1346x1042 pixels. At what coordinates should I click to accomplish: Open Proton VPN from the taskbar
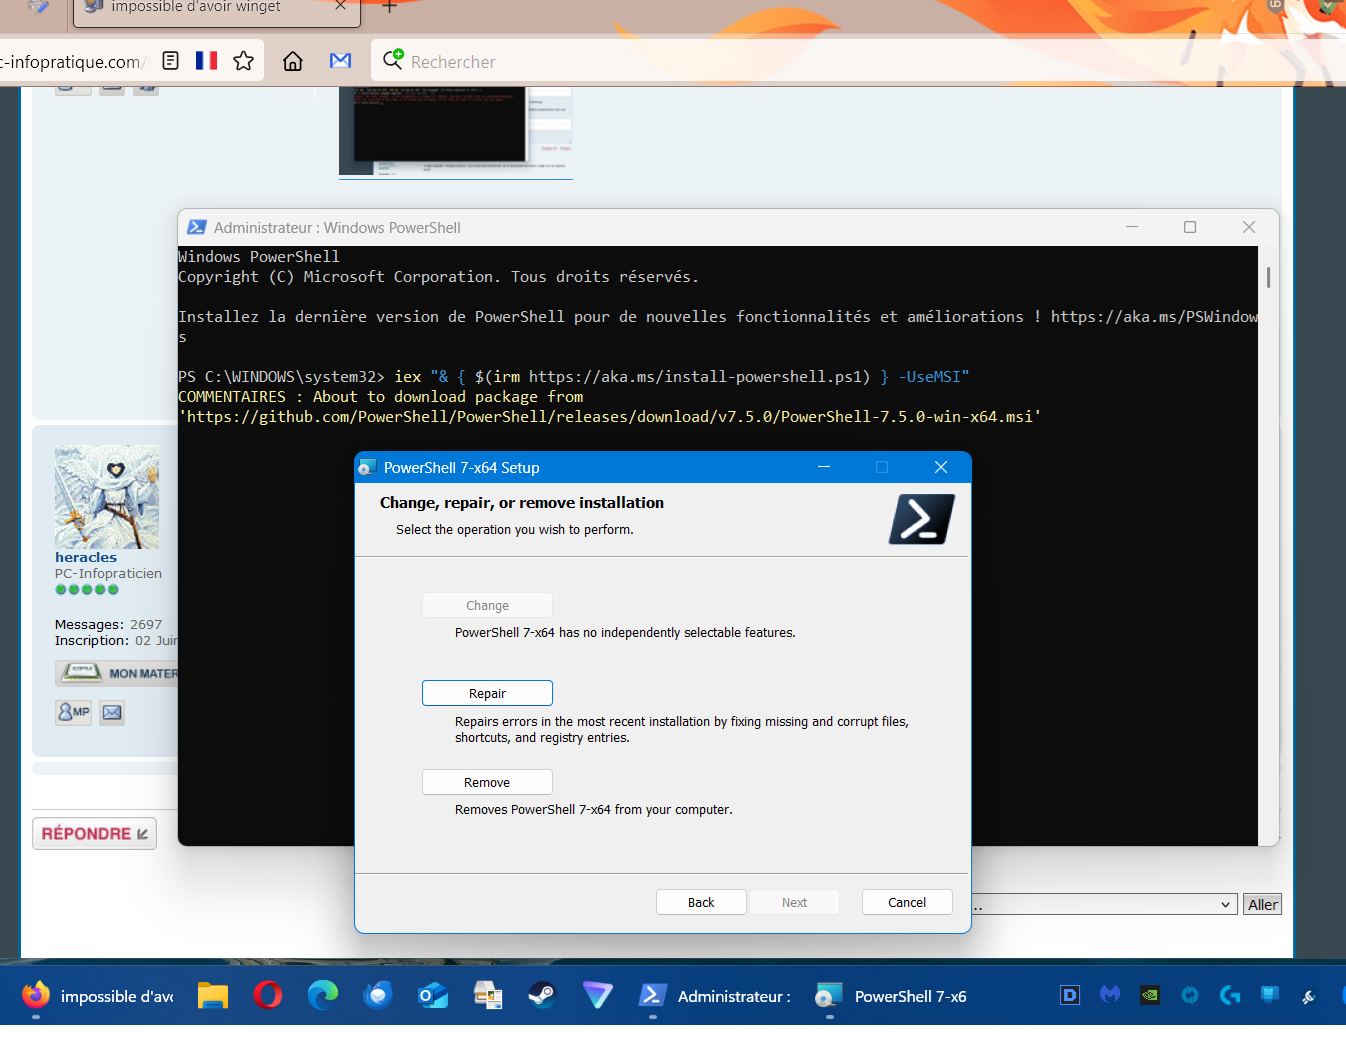[598, 995]
